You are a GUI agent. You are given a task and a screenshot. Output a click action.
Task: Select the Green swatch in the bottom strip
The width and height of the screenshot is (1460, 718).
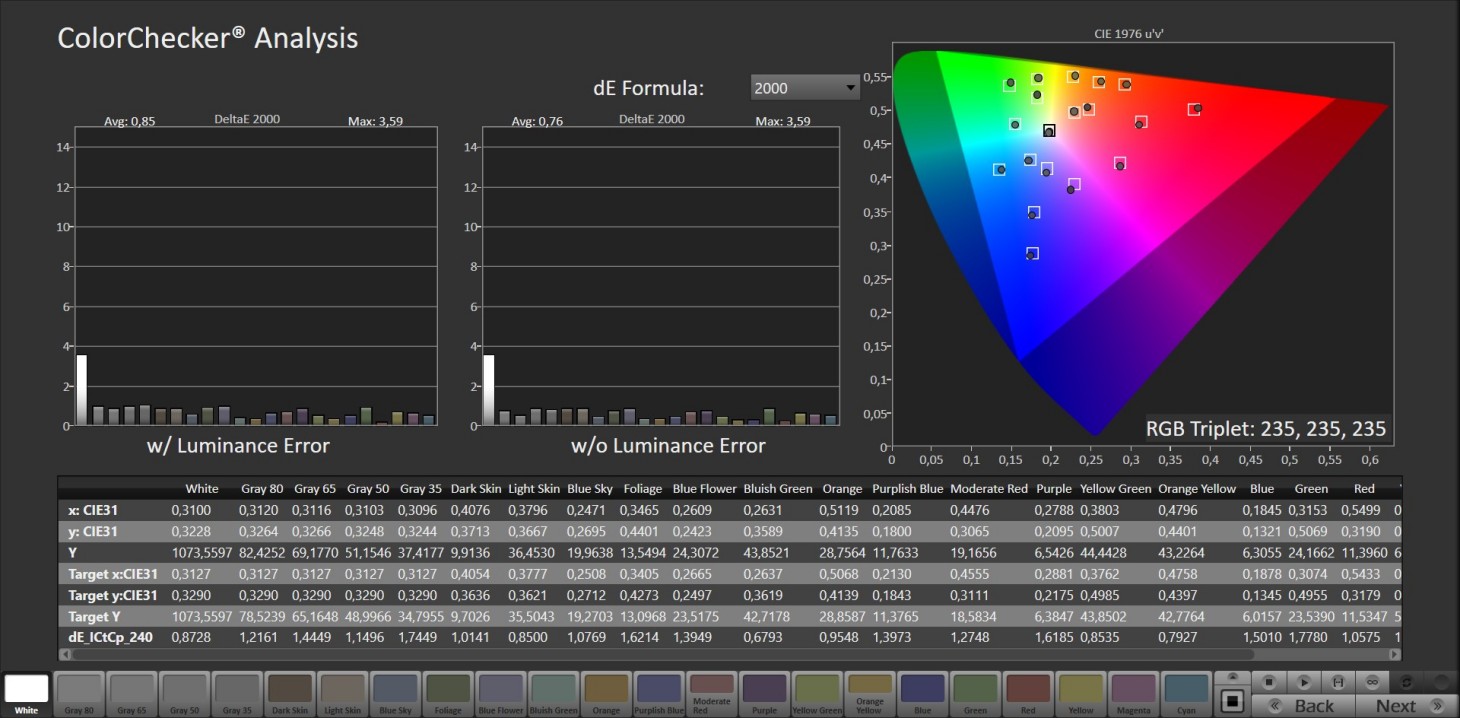975,694
